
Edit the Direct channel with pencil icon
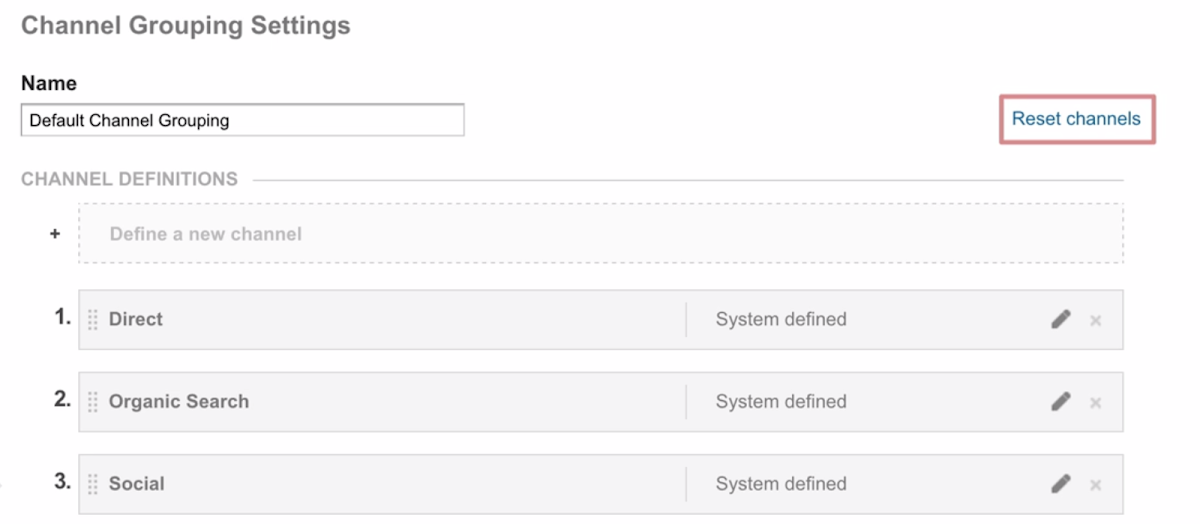click(x=1061, y=320)
